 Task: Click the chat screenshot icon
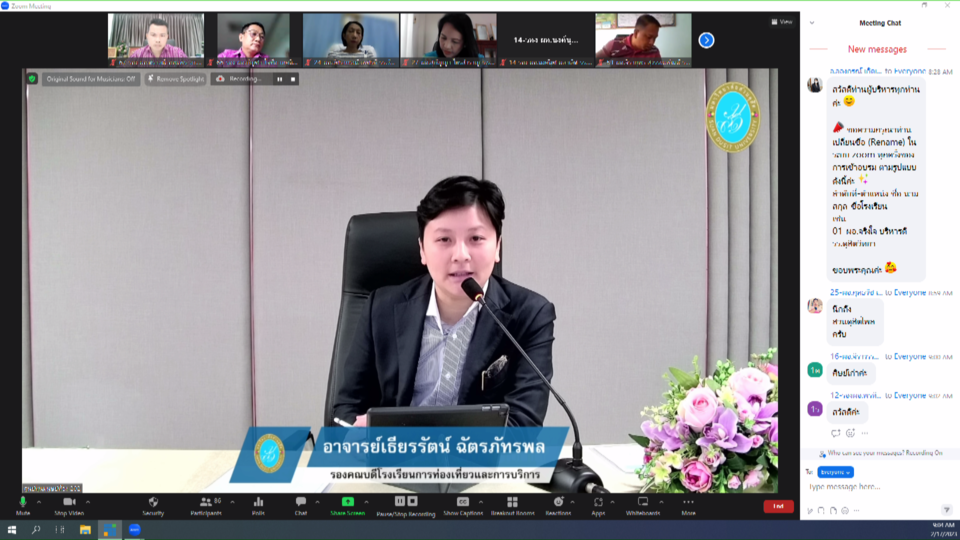(822, 511)
